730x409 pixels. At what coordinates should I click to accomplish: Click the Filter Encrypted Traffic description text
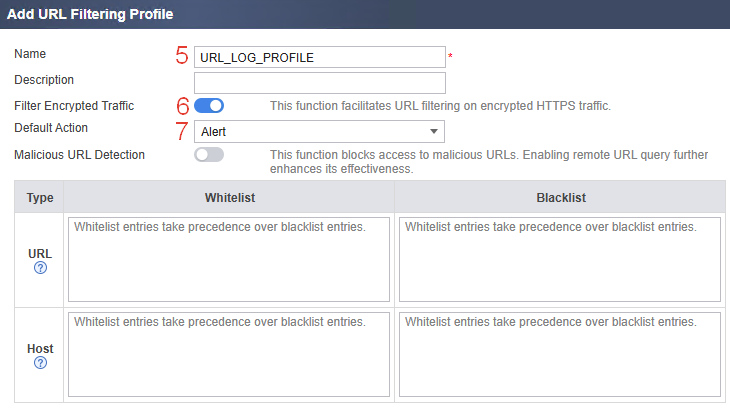pyautogui.click(x=440, y=105)
